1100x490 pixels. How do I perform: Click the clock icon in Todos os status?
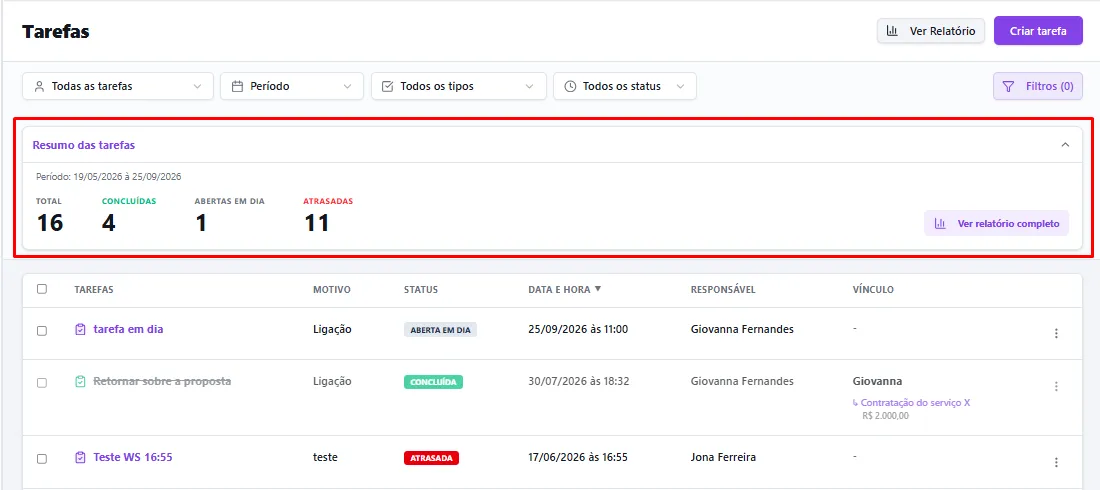point(570,86)
